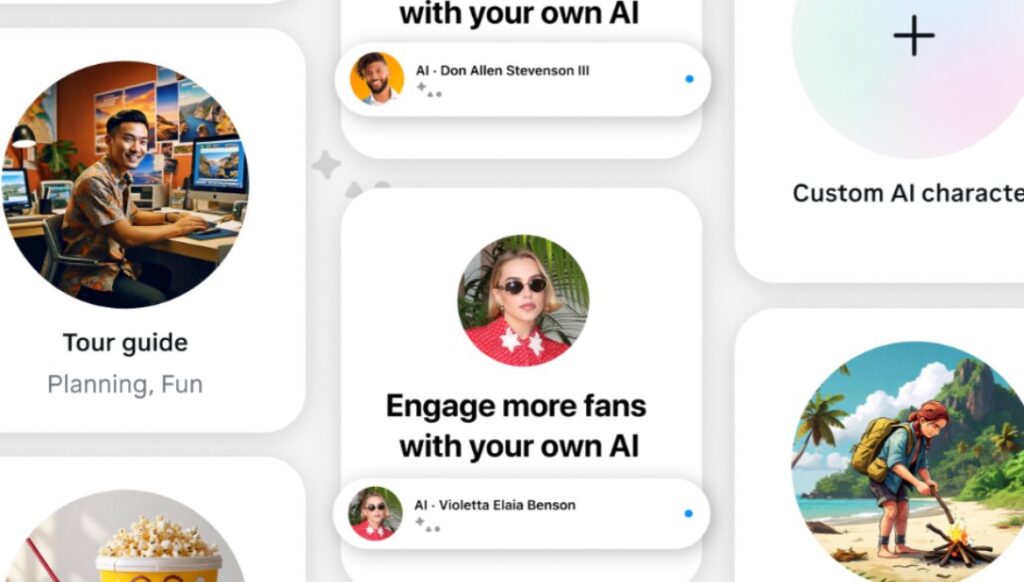Click the woman in sunglasses large avatar

(x=522, y=300)
